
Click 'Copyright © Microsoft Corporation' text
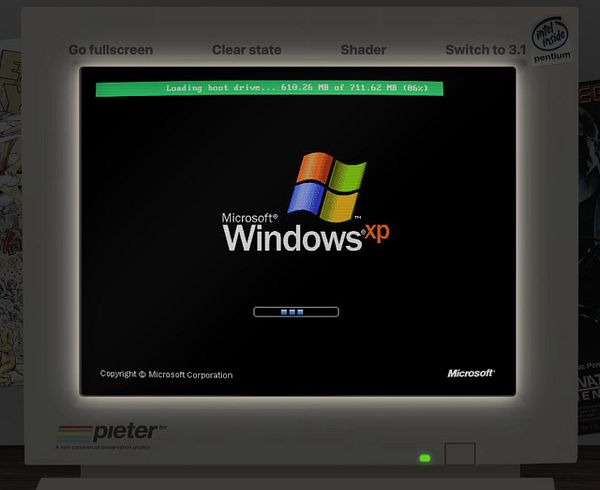coord(166,374)
